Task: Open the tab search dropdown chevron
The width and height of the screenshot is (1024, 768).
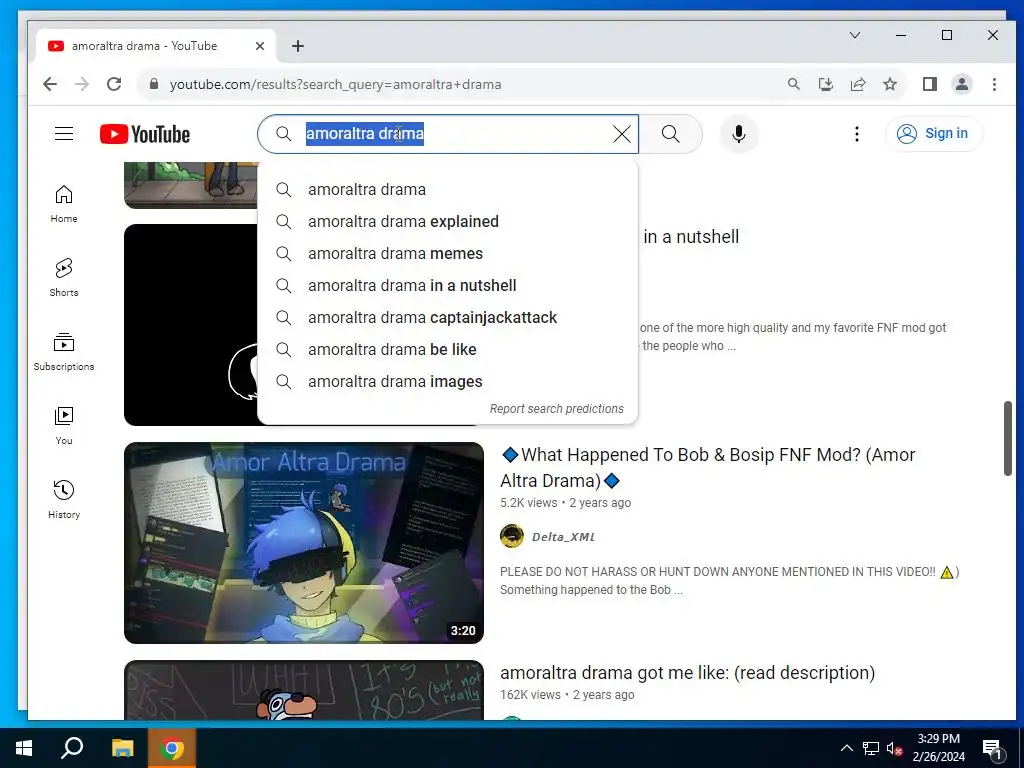Action: pos(855,35)
